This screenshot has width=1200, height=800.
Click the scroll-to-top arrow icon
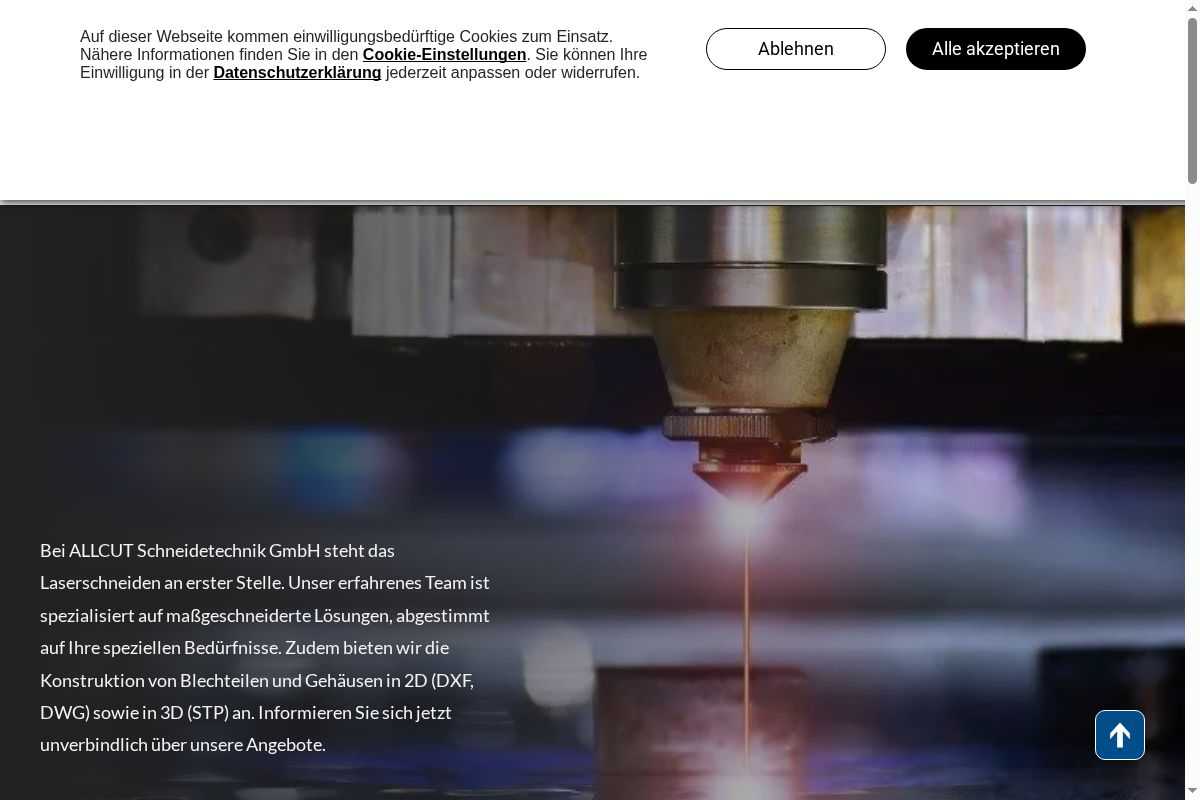tap(1119, 735)
